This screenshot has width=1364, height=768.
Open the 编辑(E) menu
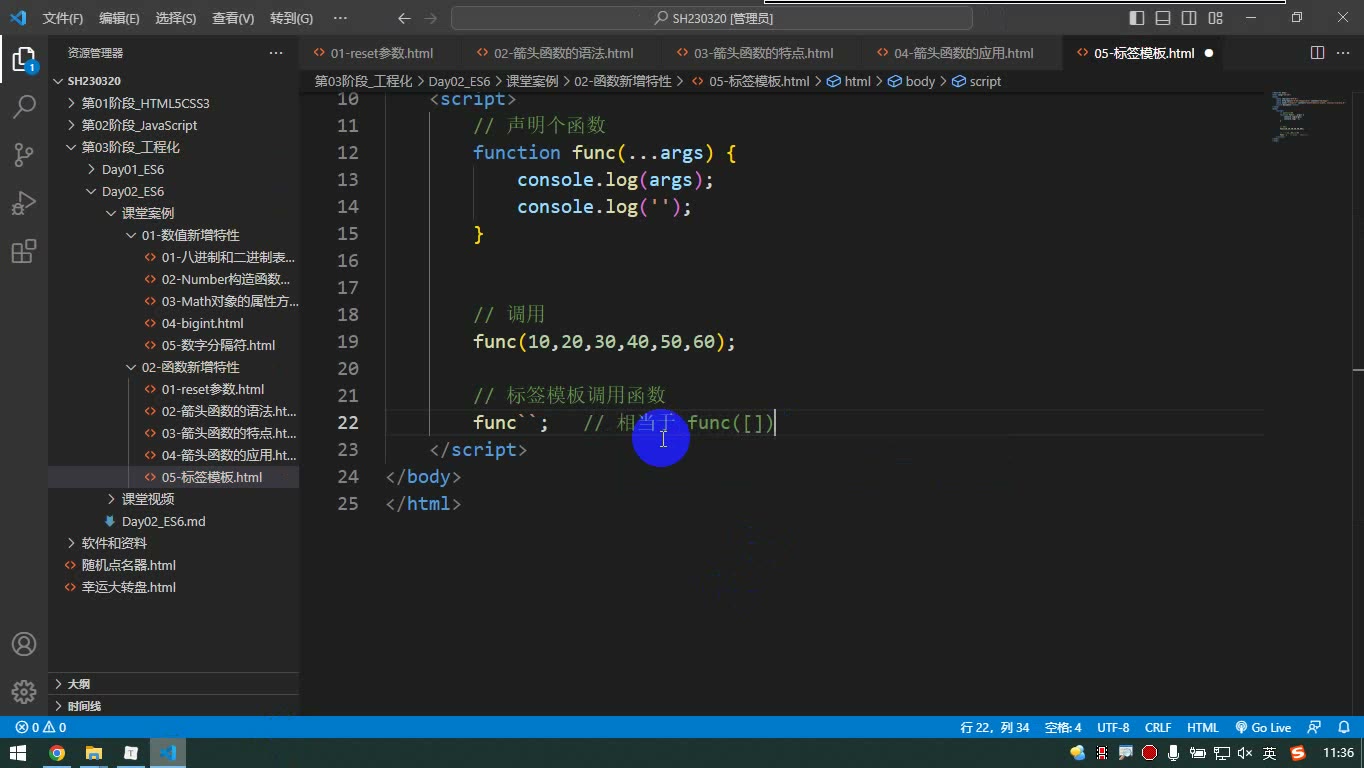click(x=119, y=18)
